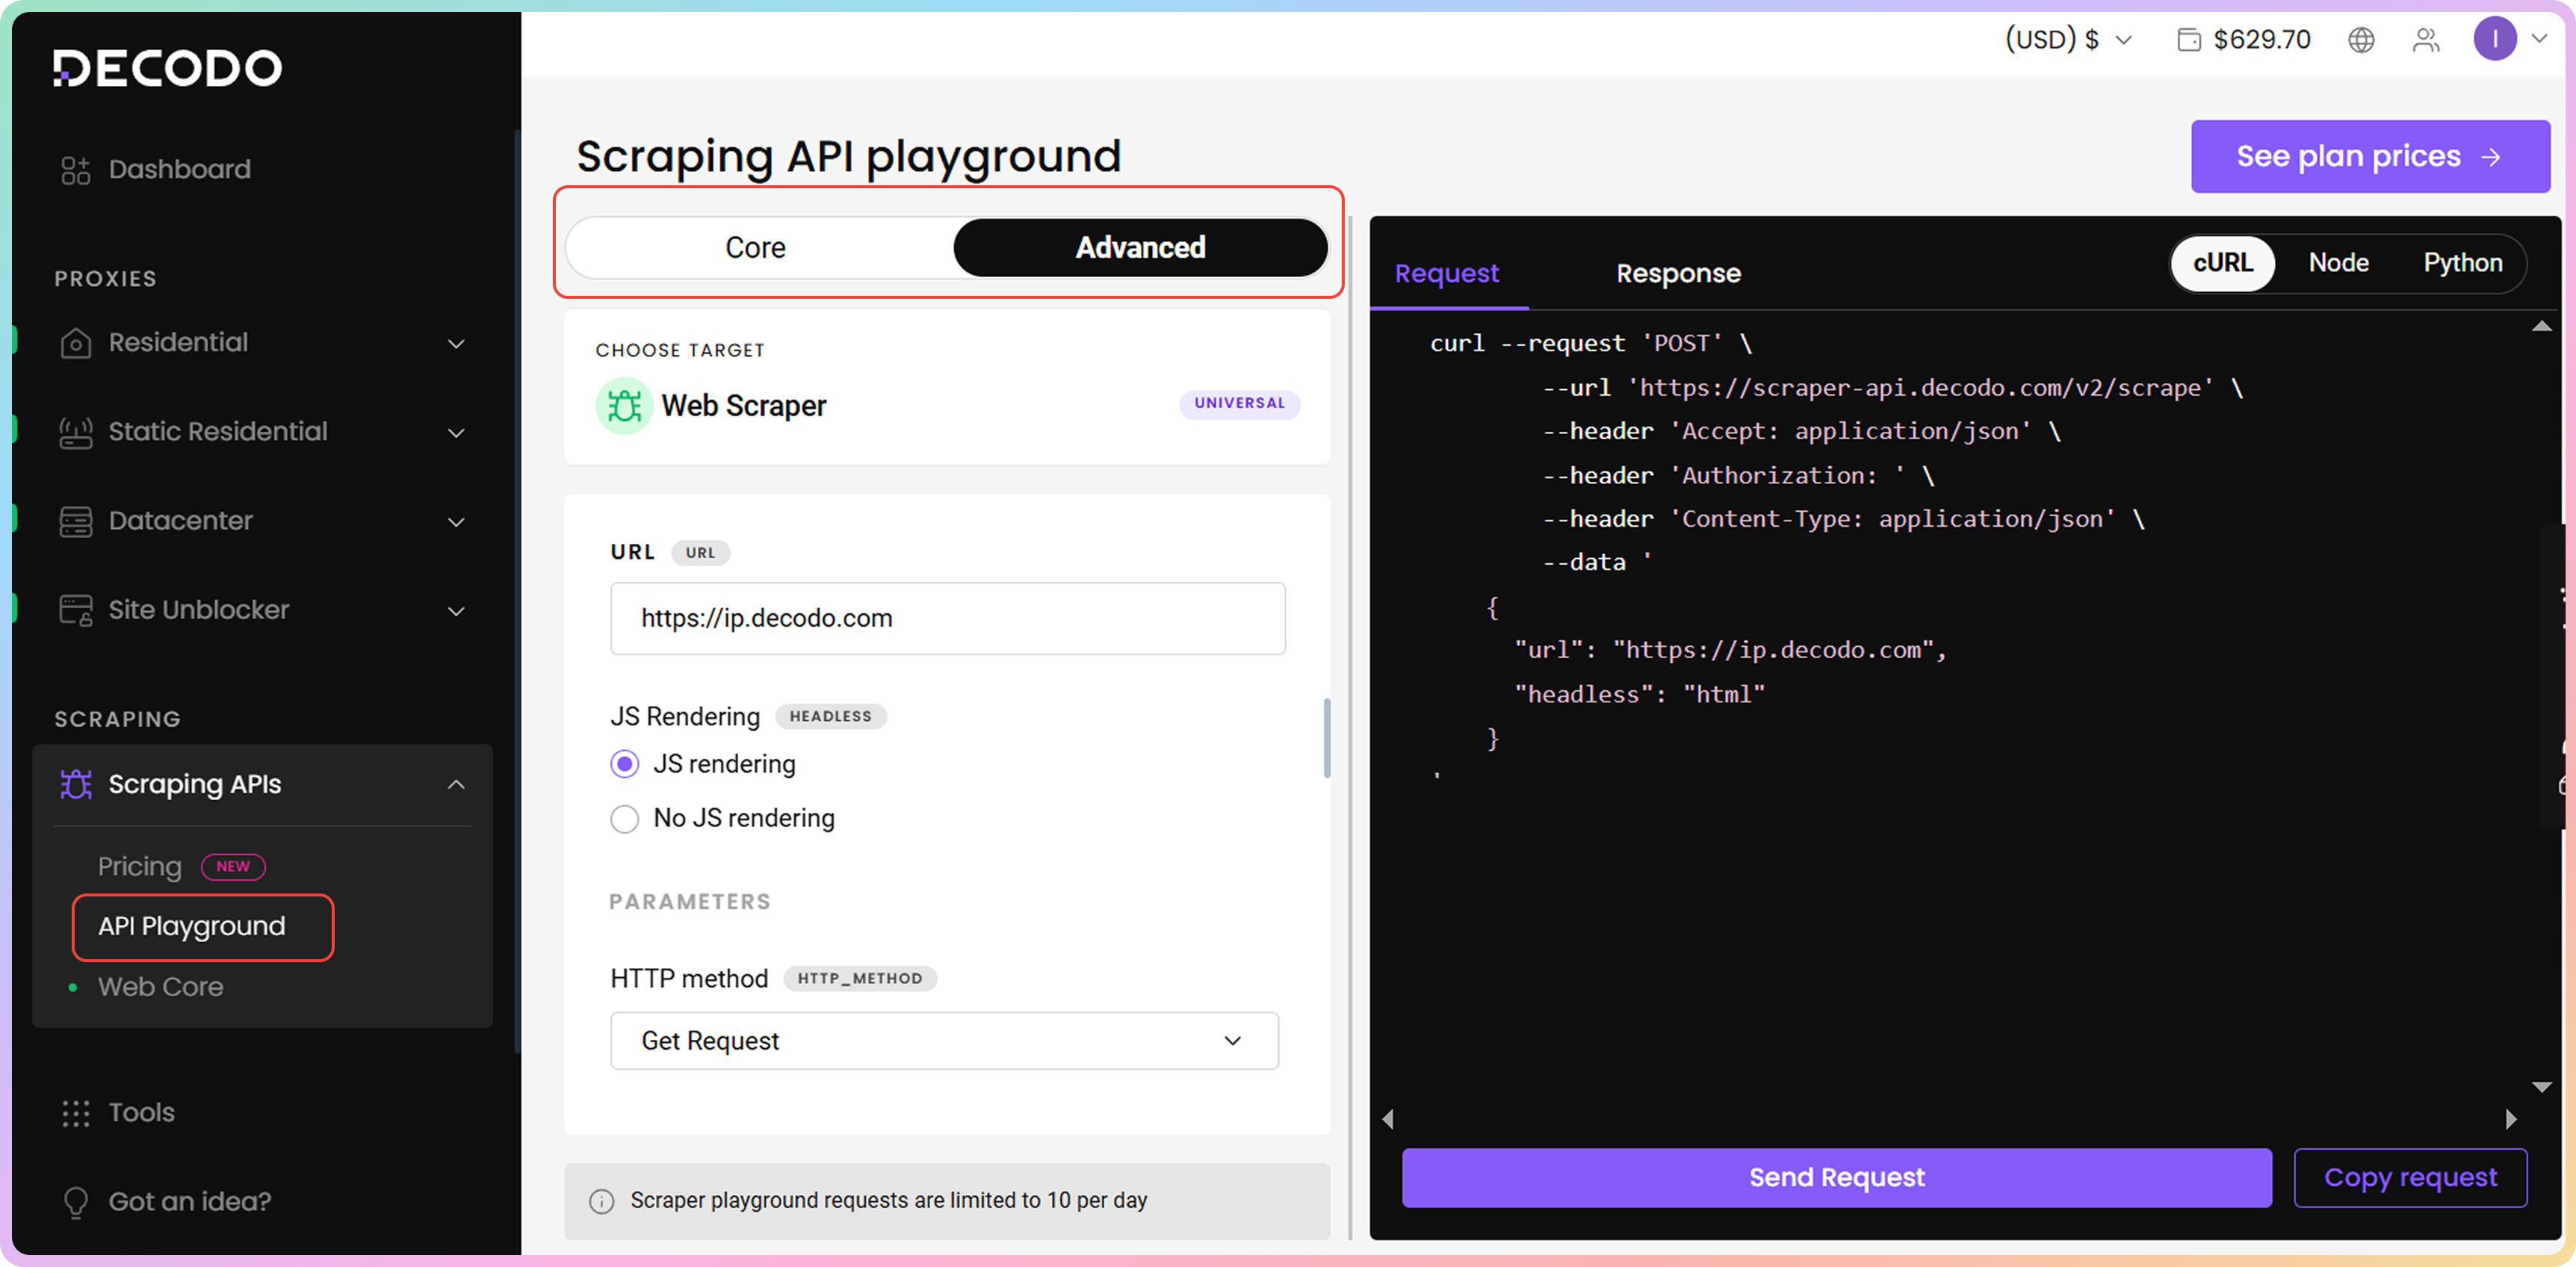Select the JS rendering radio button
The image size is (2576, 1267).
click(624, 765)
